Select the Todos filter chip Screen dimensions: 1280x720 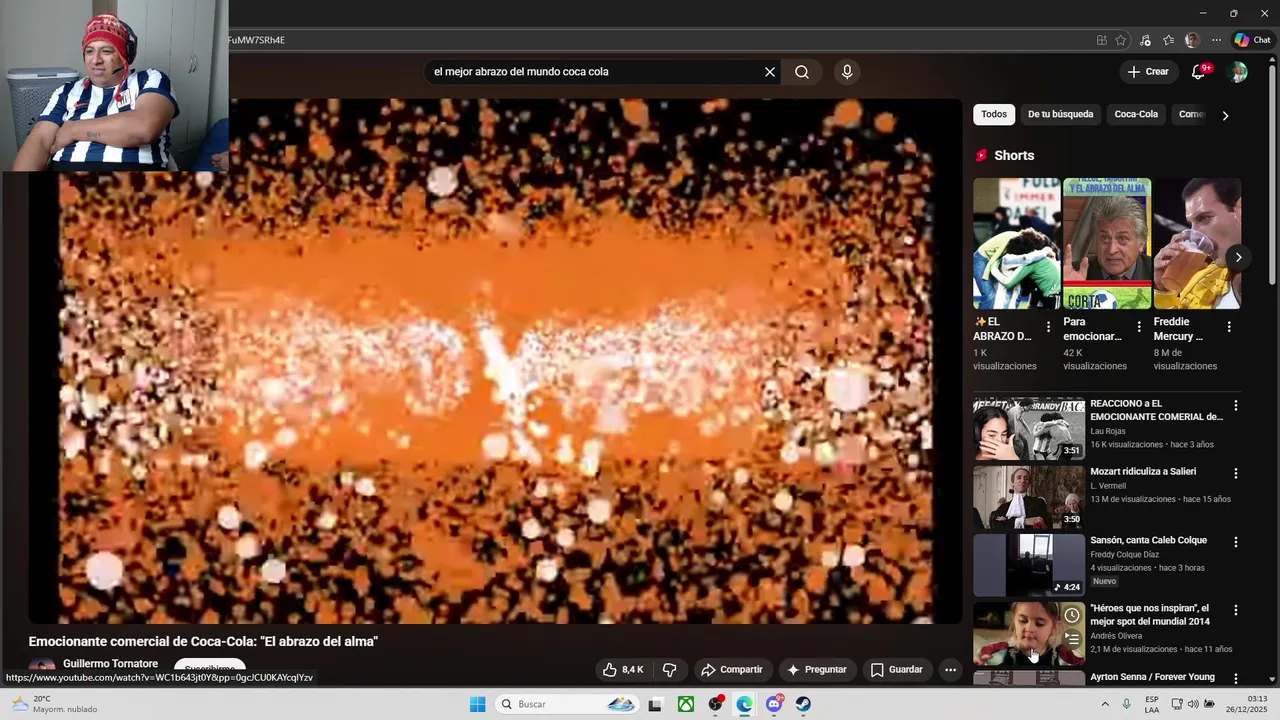pyautogui.click(x=994, y=114)
